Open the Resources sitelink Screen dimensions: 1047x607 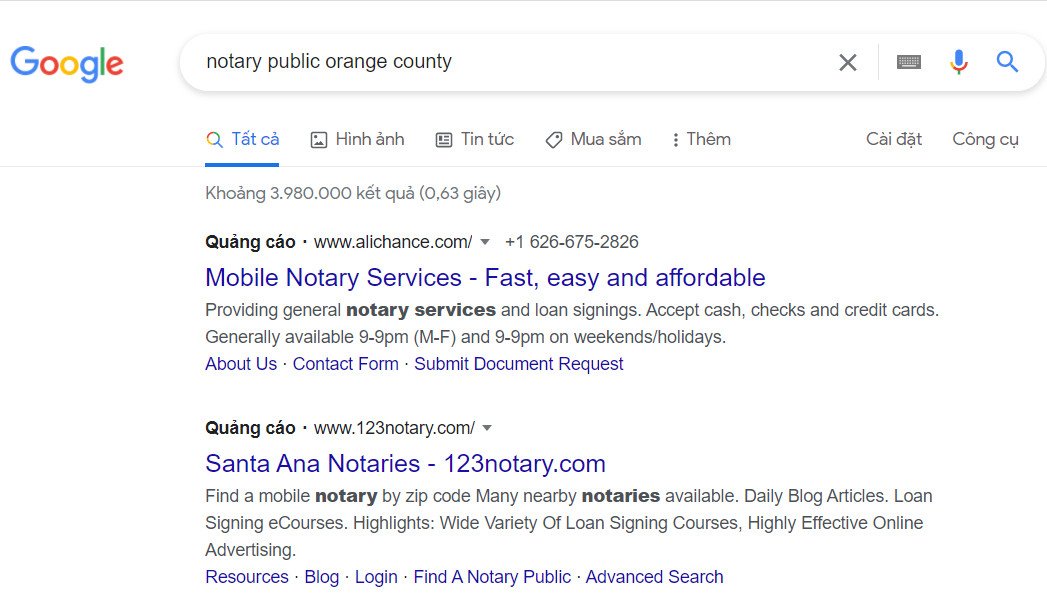(x=247, y=577)
